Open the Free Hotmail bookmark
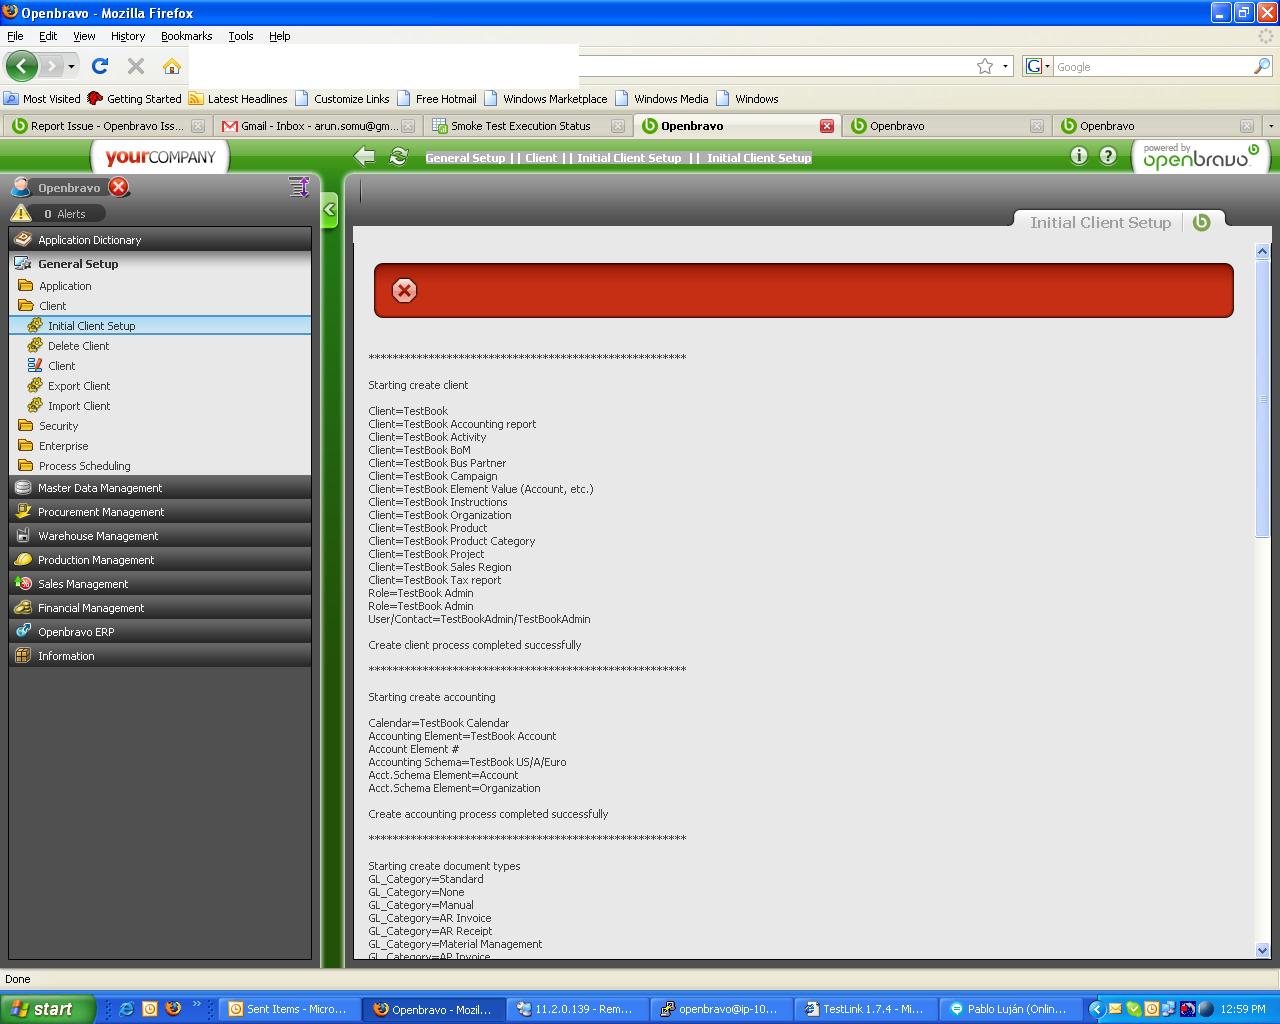Image resolution: width=1280 pixels, height=1024 pixels. tap(437, 99)
